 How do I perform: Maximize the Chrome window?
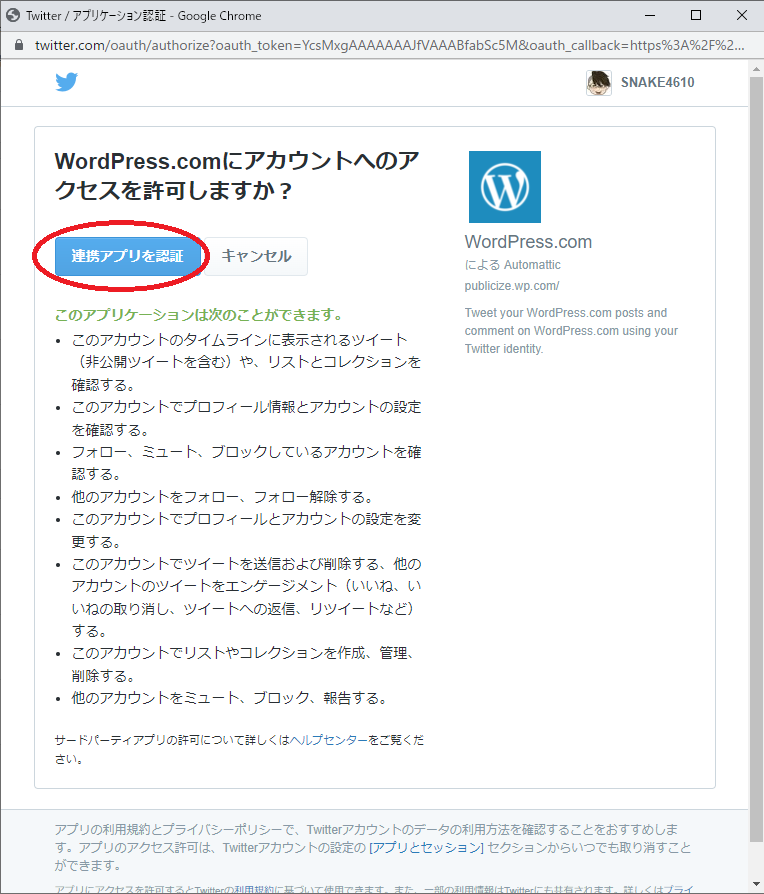pyautogui.click(x=696, y=15)
